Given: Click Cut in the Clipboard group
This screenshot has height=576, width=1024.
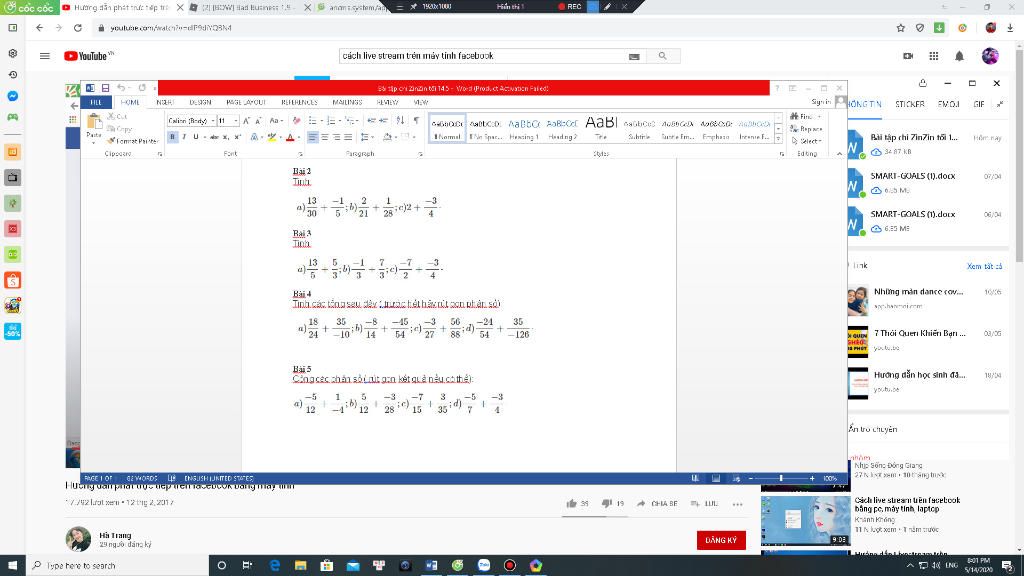Looking at the screenshot, I should click(118, 116).
